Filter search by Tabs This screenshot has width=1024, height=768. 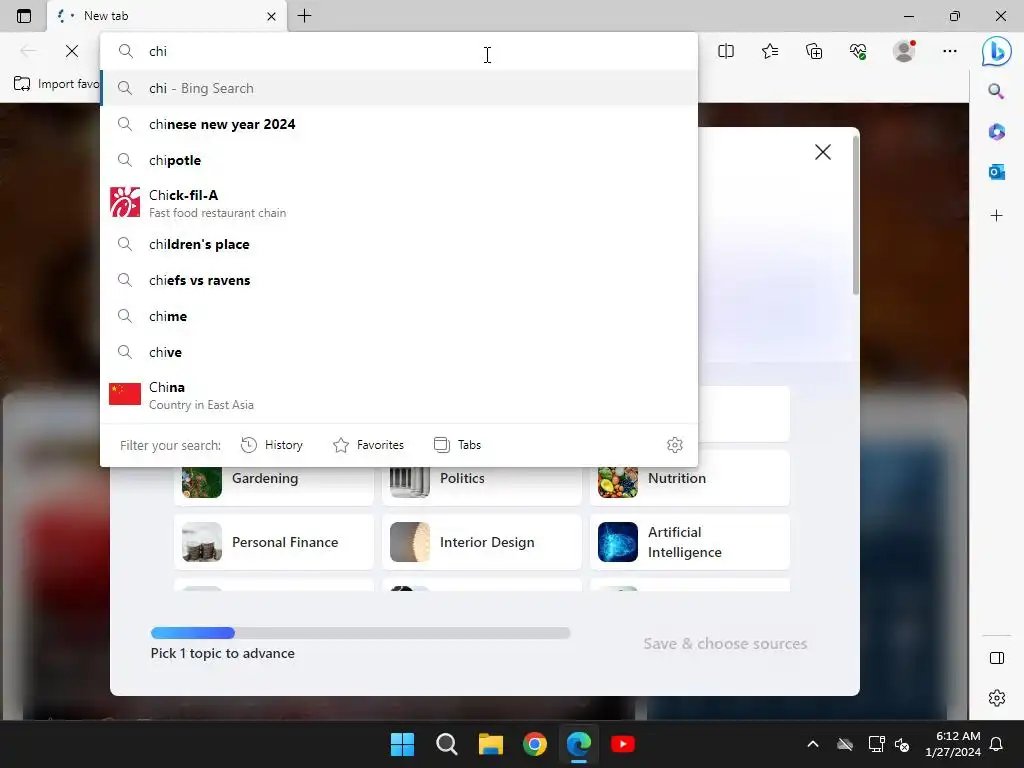pos(458,445)
